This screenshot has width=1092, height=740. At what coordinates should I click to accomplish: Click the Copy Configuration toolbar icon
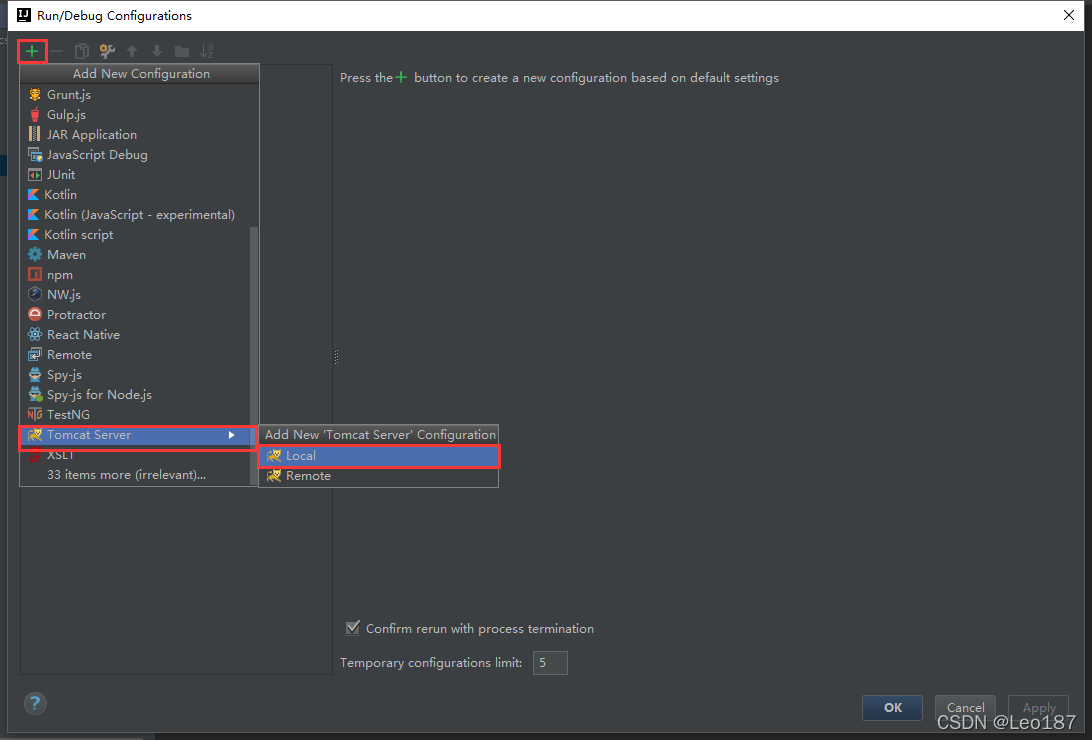tap(81, 51)
